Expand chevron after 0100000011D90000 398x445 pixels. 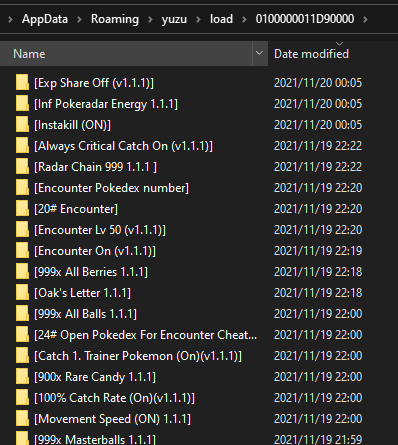(365, 19)
